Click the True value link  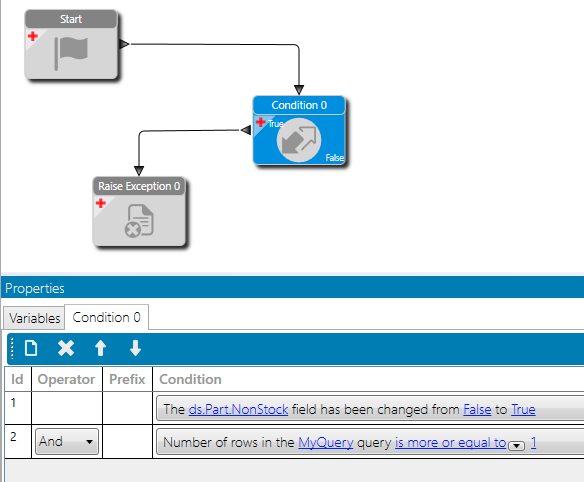click(523, 409)
